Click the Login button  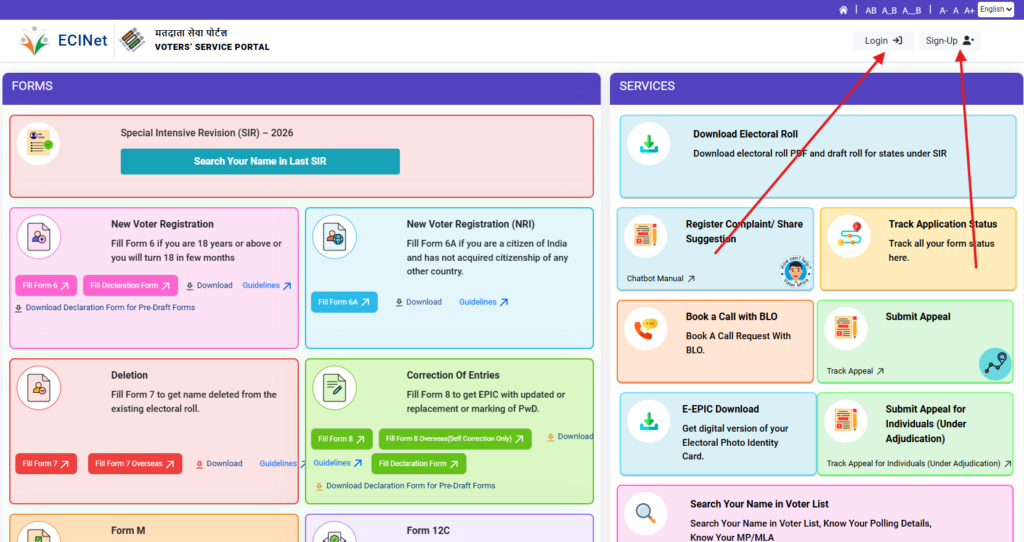[883, 40]
